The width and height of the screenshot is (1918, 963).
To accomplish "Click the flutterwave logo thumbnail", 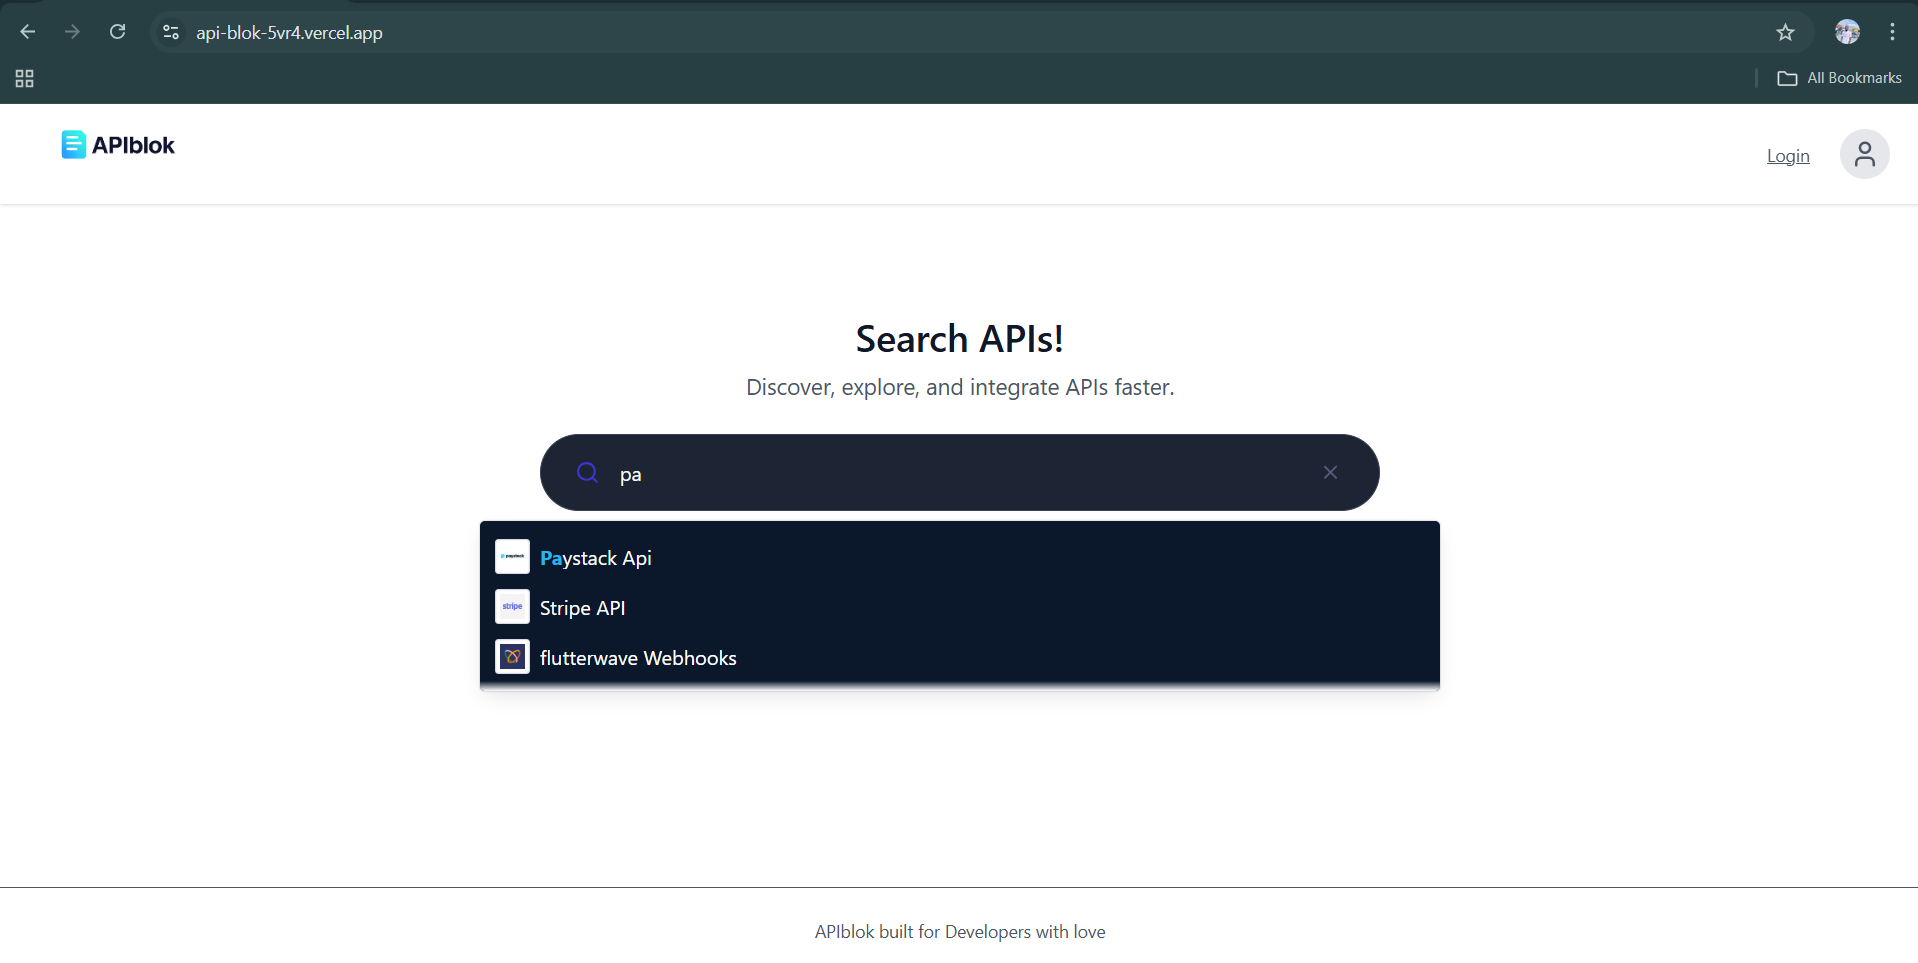I will tap(512, 656).
